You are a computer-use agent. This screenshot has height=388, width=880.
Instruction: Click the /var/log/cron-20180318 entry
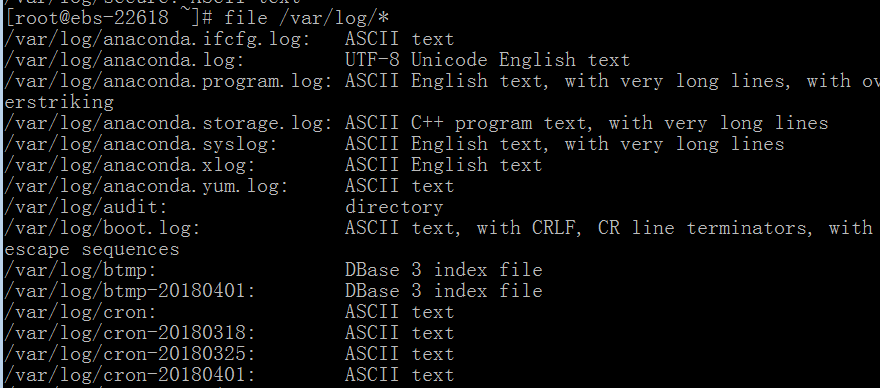click(130, 334)
